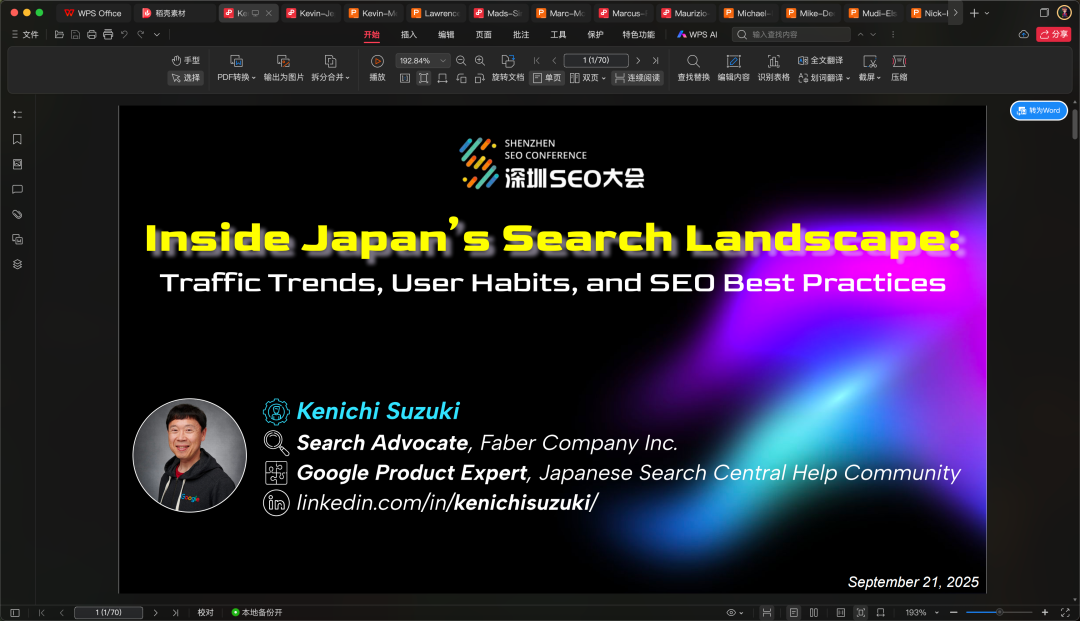
Task: Open the PDF转换 convert menu
Action: [x=236, y=68]
